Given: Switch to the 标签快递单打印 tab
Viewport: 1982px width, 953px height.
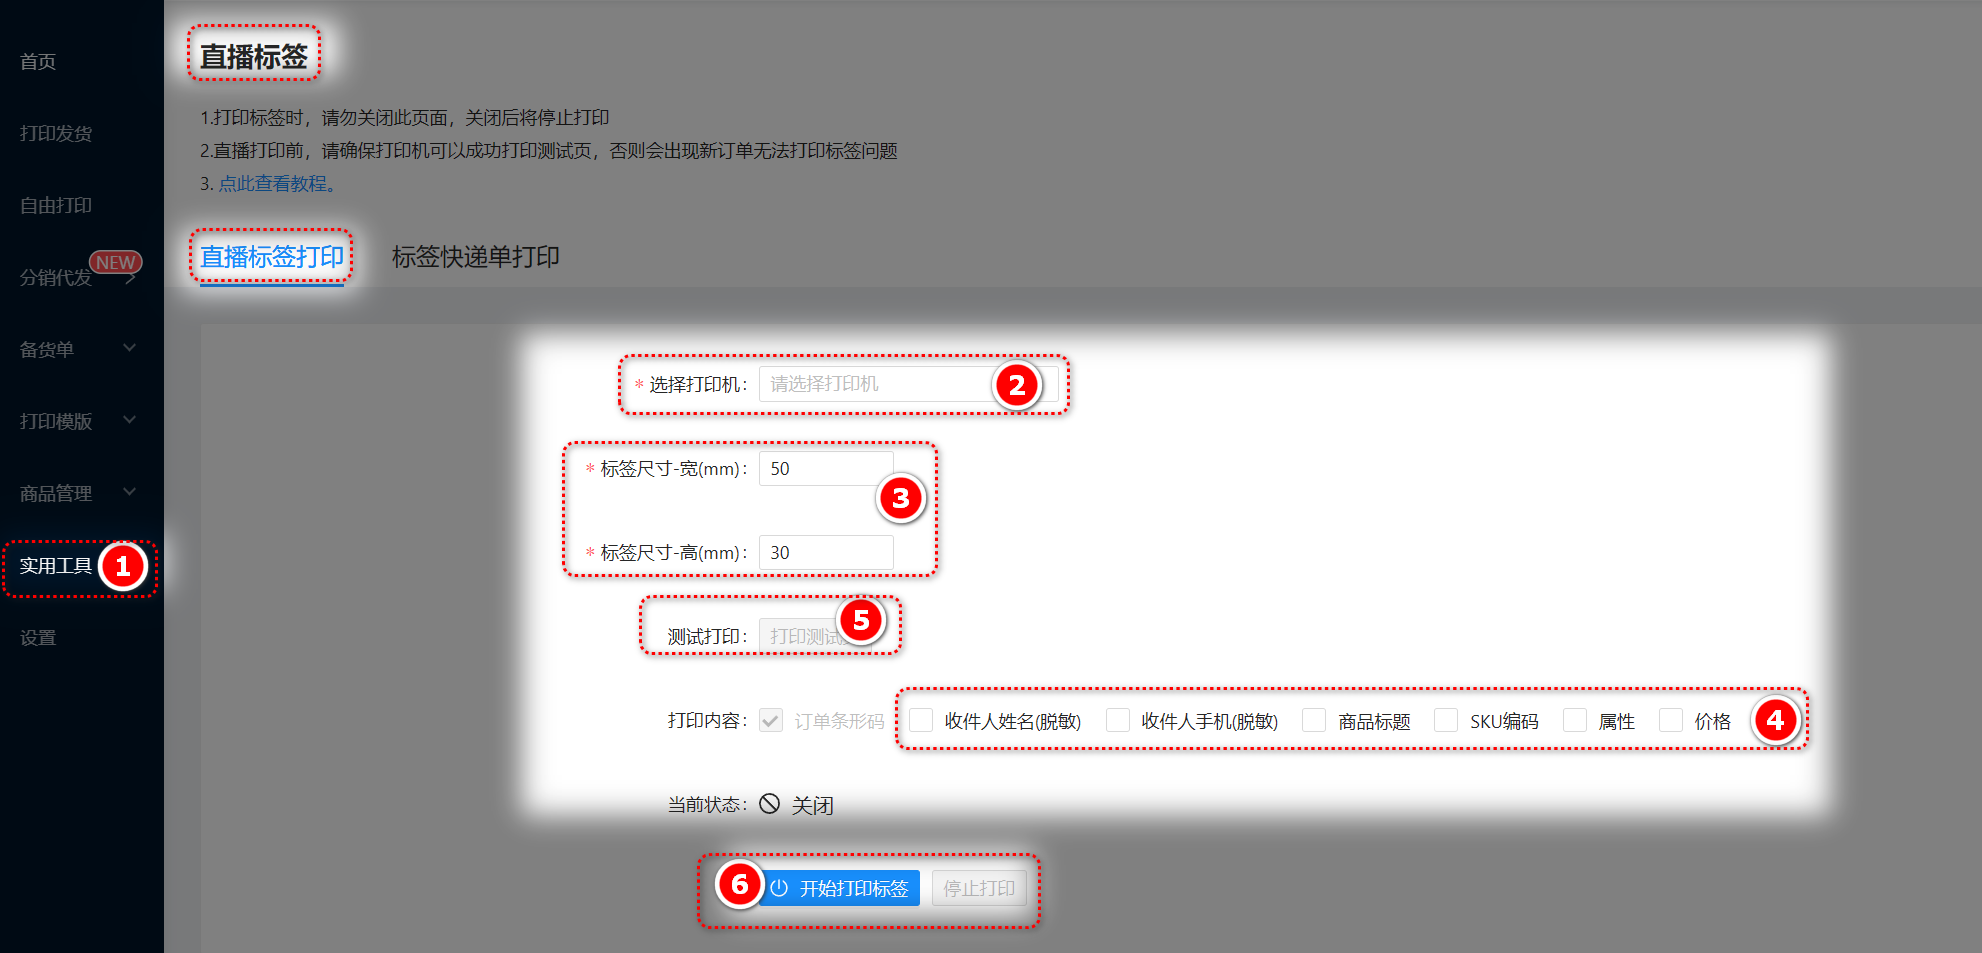Looking at the screenshot, I should [x=475, y=257].
